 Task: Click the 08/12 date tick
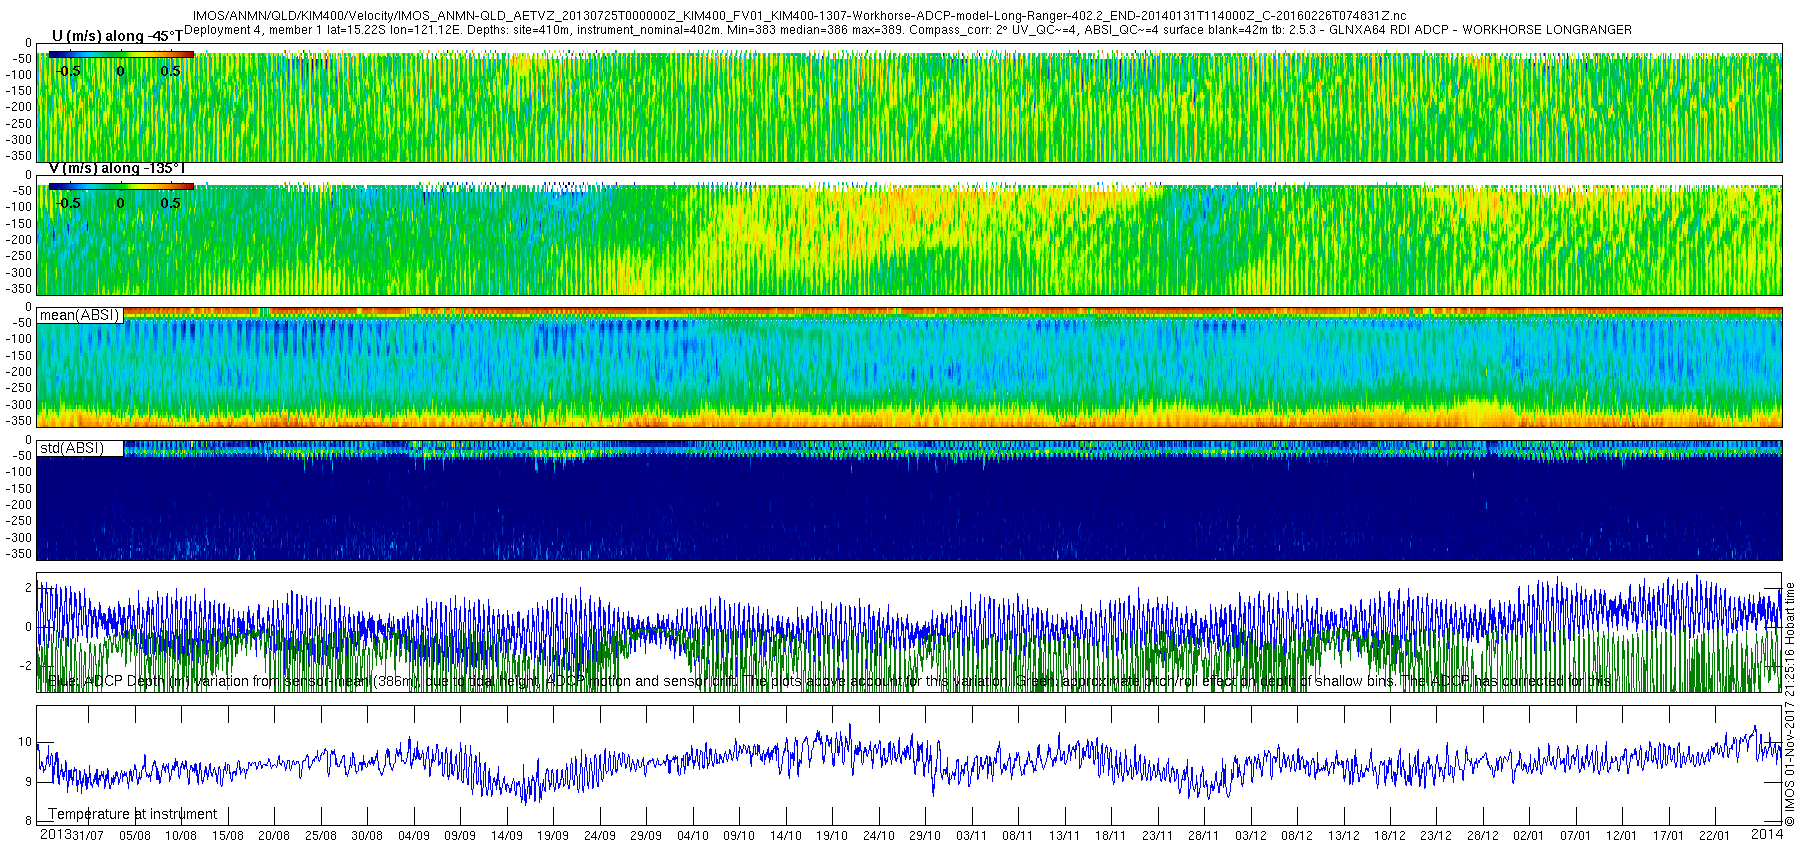pos(1297,835)
